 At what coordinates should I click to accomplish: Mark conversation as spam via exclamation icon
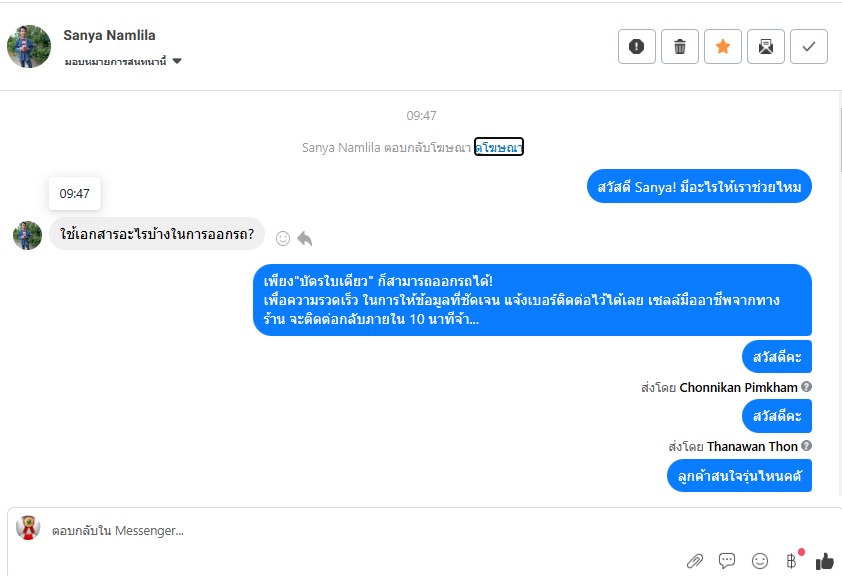click(x=636, y=47)
